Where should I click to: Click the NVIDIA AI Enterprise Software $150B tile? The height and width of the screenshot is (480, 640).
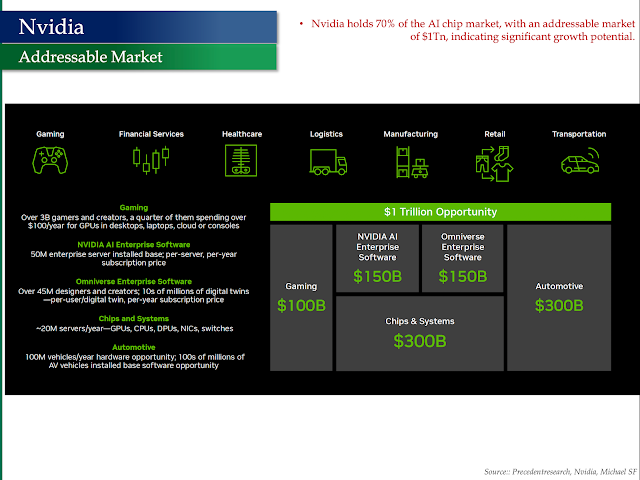pyautogui.click(x=378, y=258)
